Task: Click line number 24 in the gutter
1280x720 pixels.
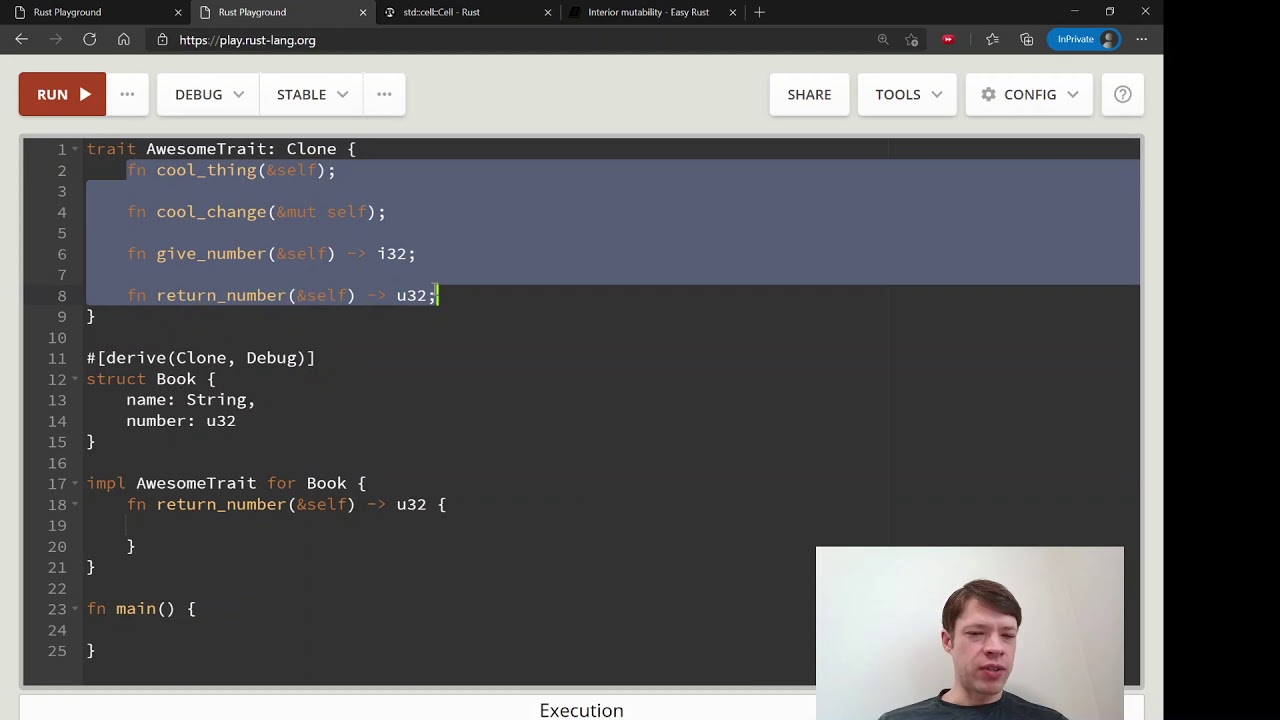Action: click(57, 630)
